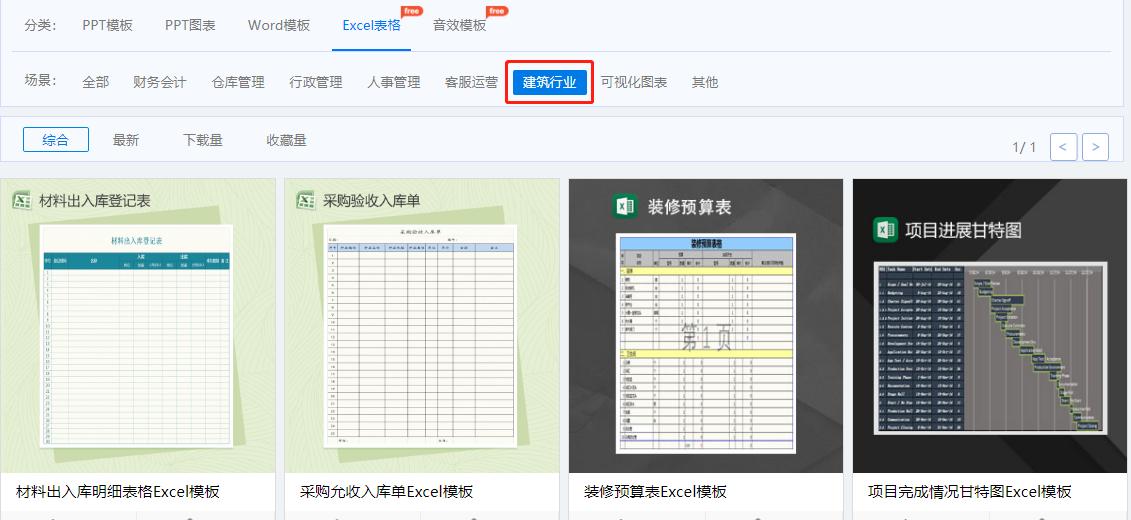This screenshot has width=1131, height=520.
Task: Filter by 人事管理 scene
Action: [394, 82]
